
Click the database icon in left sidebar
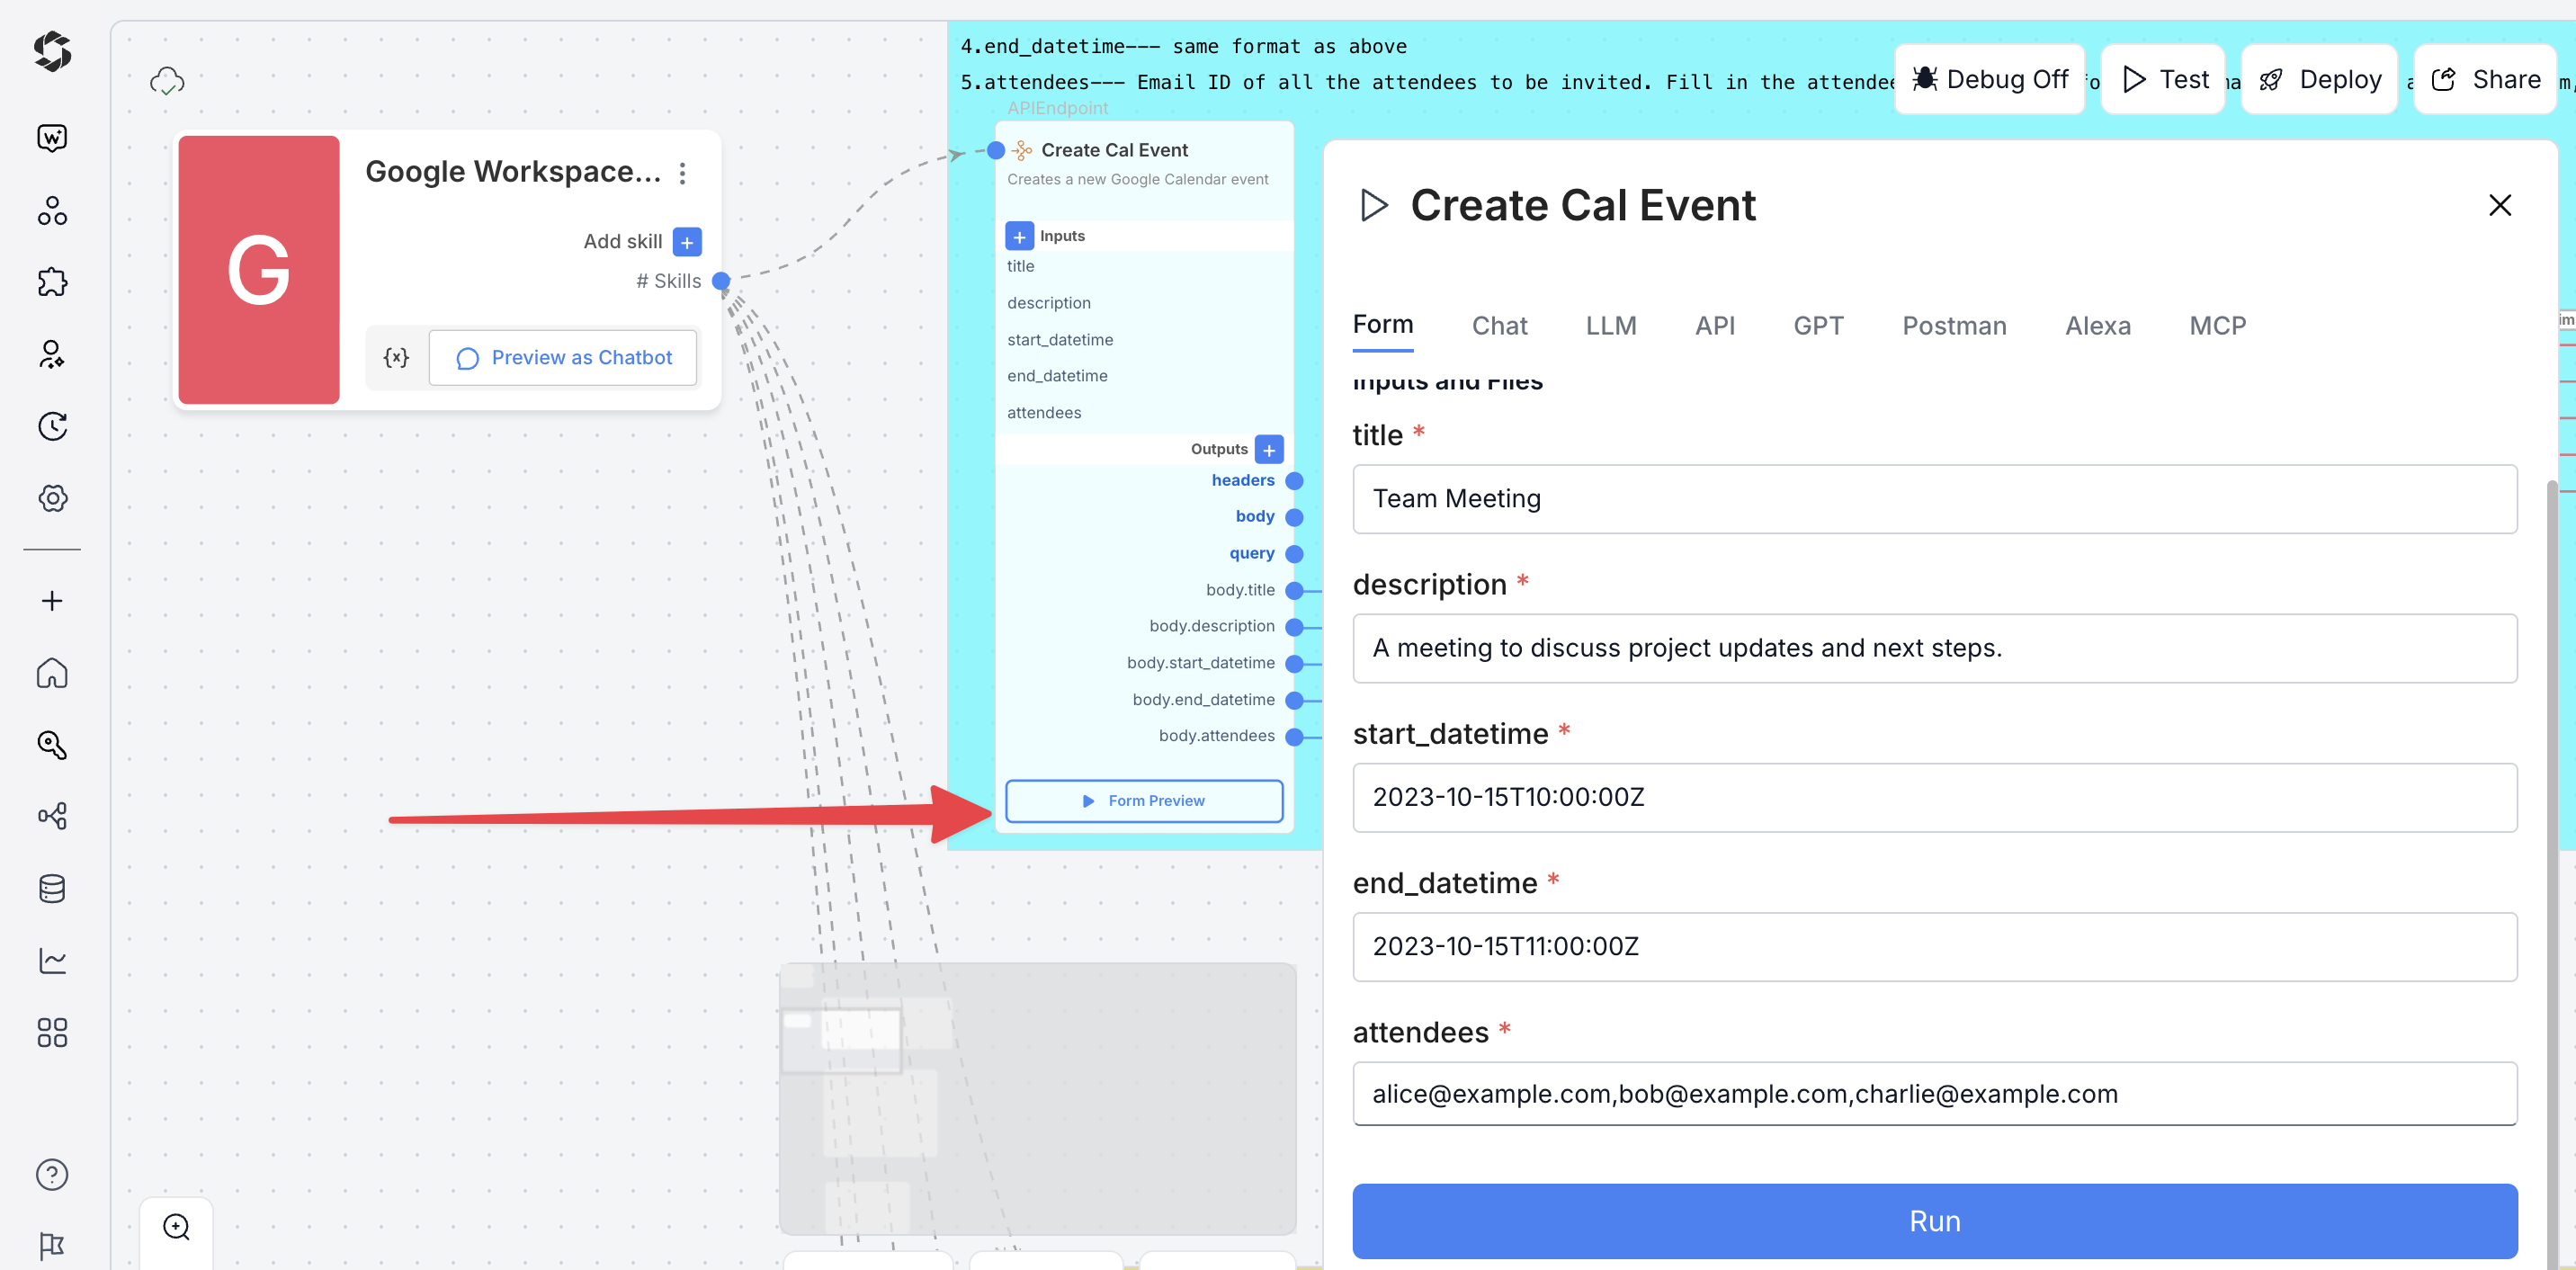[x=52, y=888]
